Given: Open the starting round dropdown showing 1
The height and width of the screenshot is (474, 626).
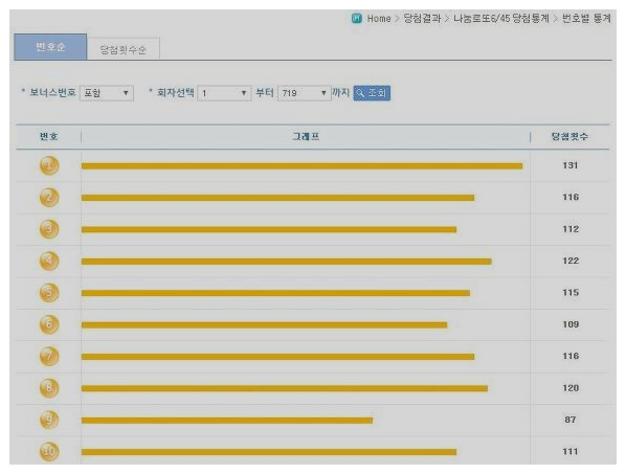Looking at the screenshot, I should coord(224,93).
